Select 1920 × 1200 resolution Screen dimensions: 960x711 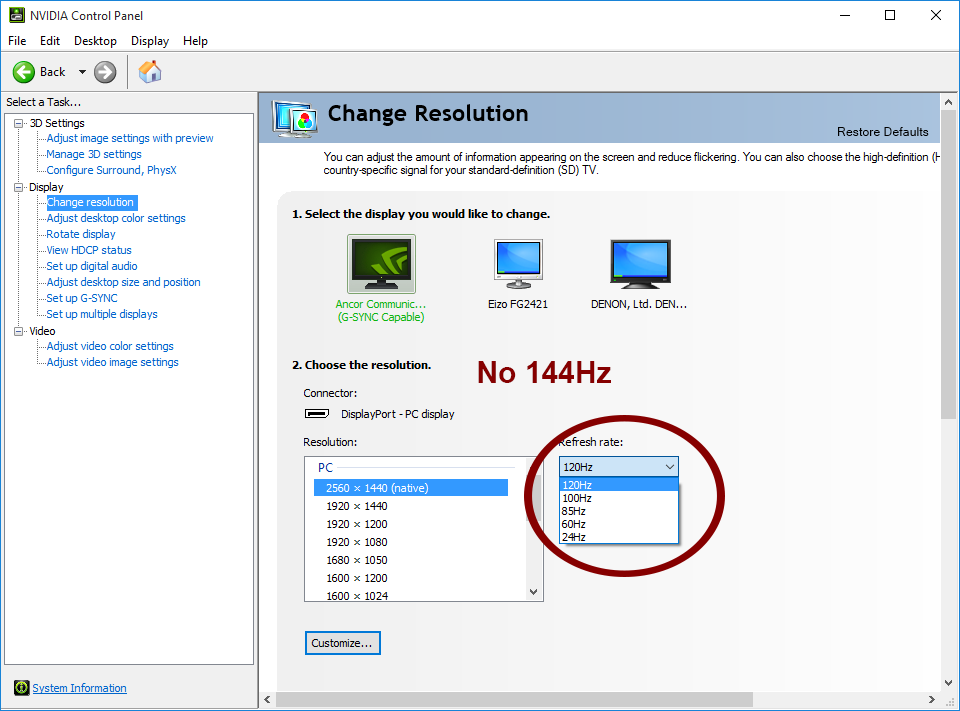coord(357,524)
